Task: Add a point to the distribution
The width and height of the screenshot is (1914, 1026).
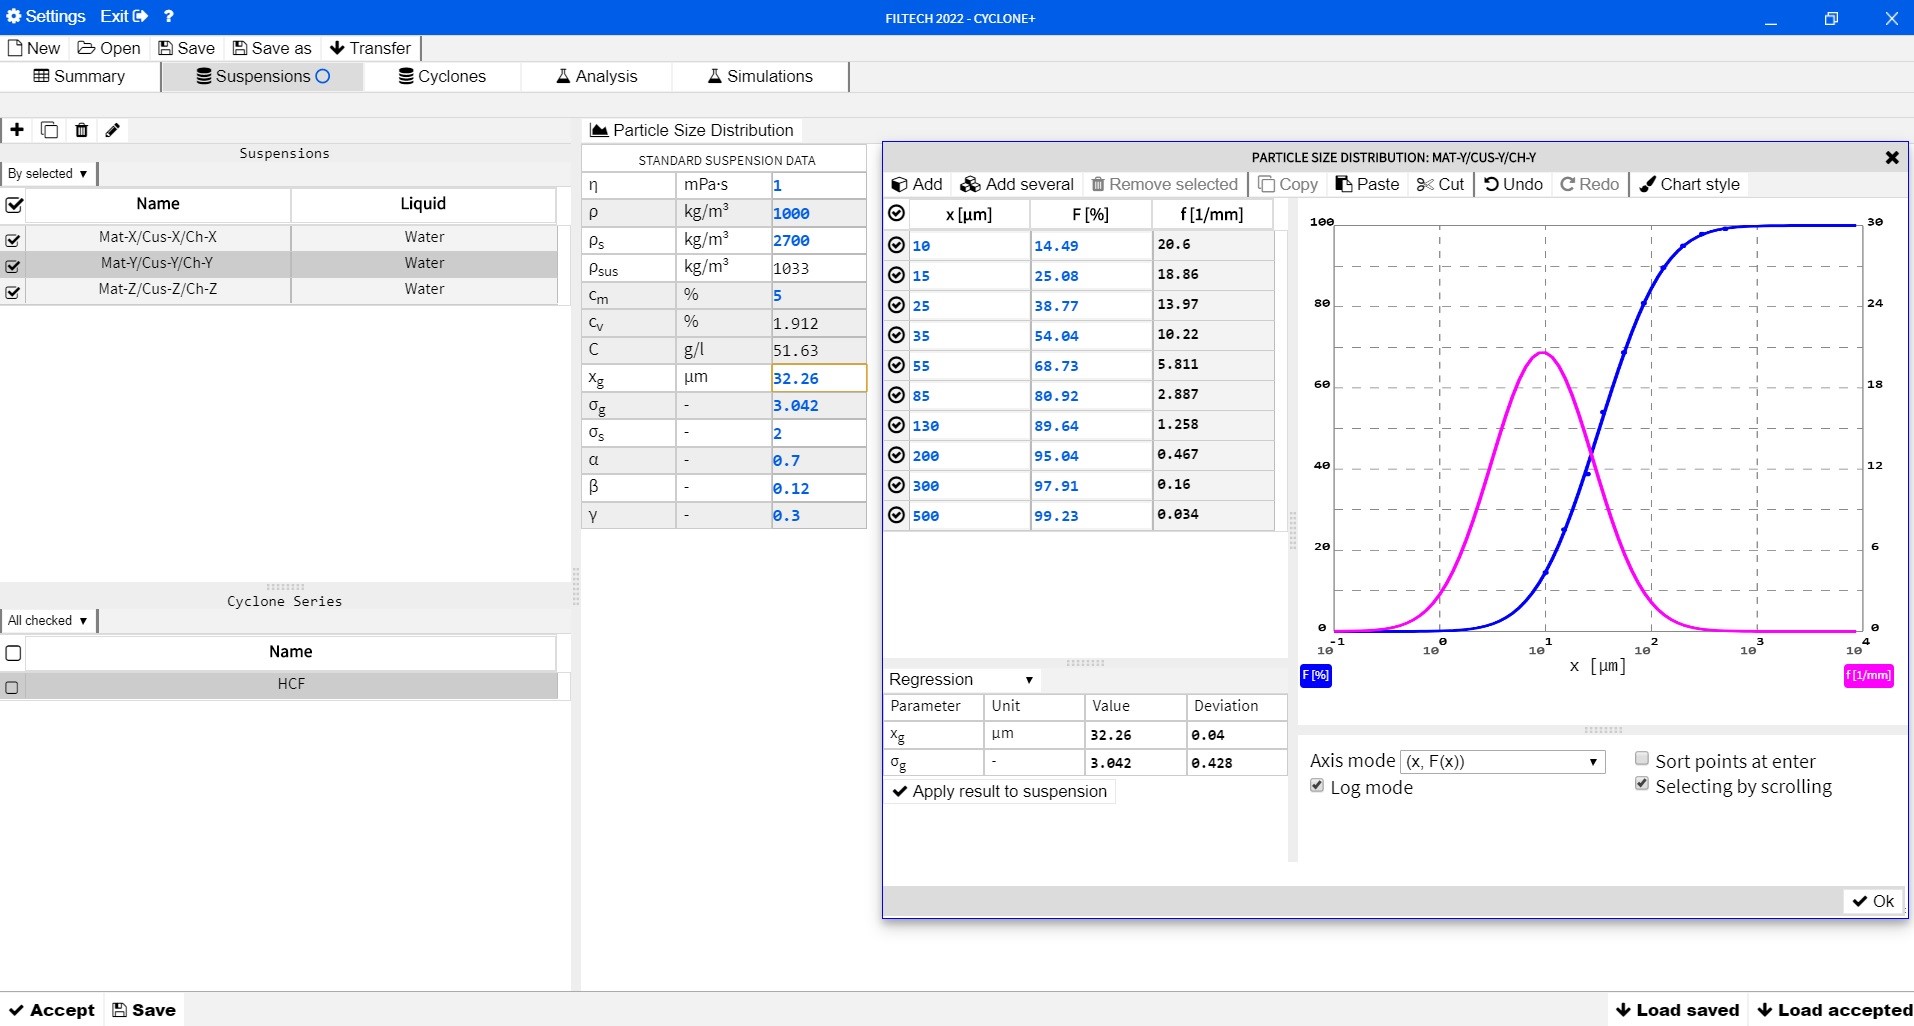Action: tap(917, 184)
